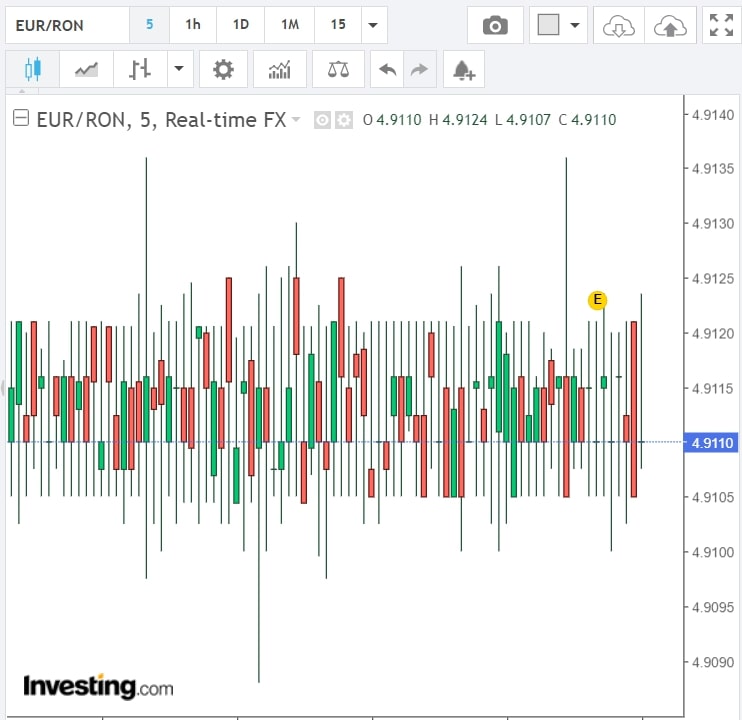
Task: Switch to the line chart style
Action: point(86,69)
